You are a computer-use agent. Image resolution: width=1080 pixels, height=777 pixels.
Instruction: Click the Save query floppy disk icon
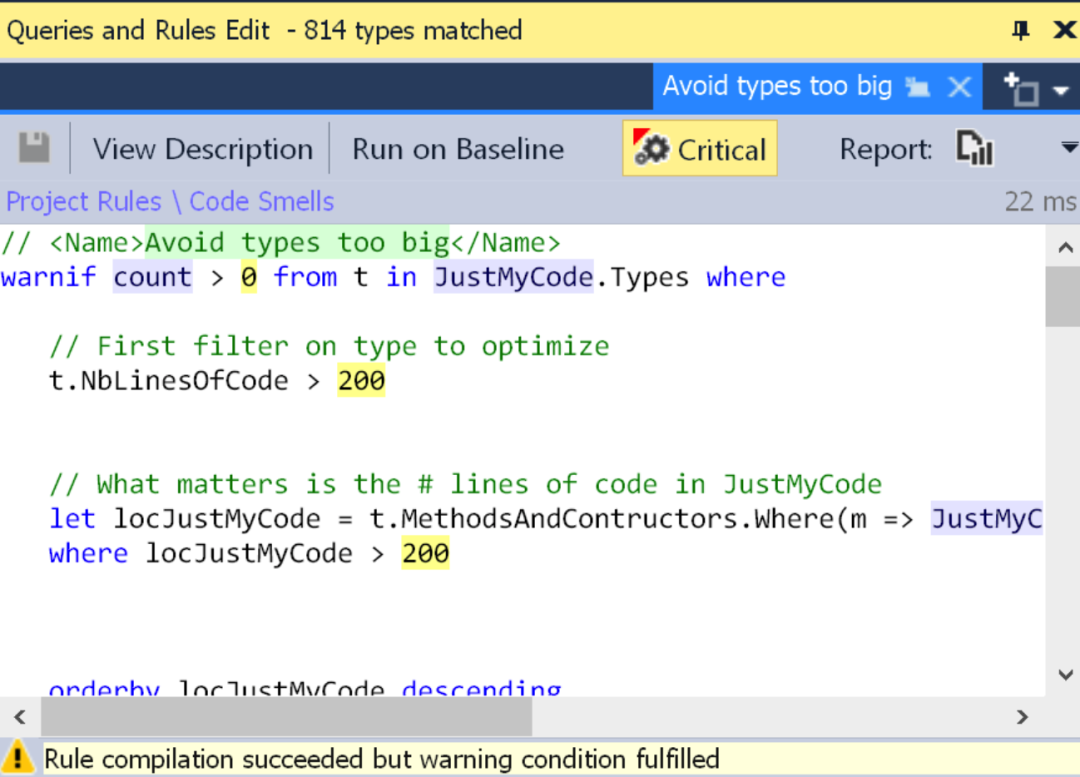tap(34, 149)
